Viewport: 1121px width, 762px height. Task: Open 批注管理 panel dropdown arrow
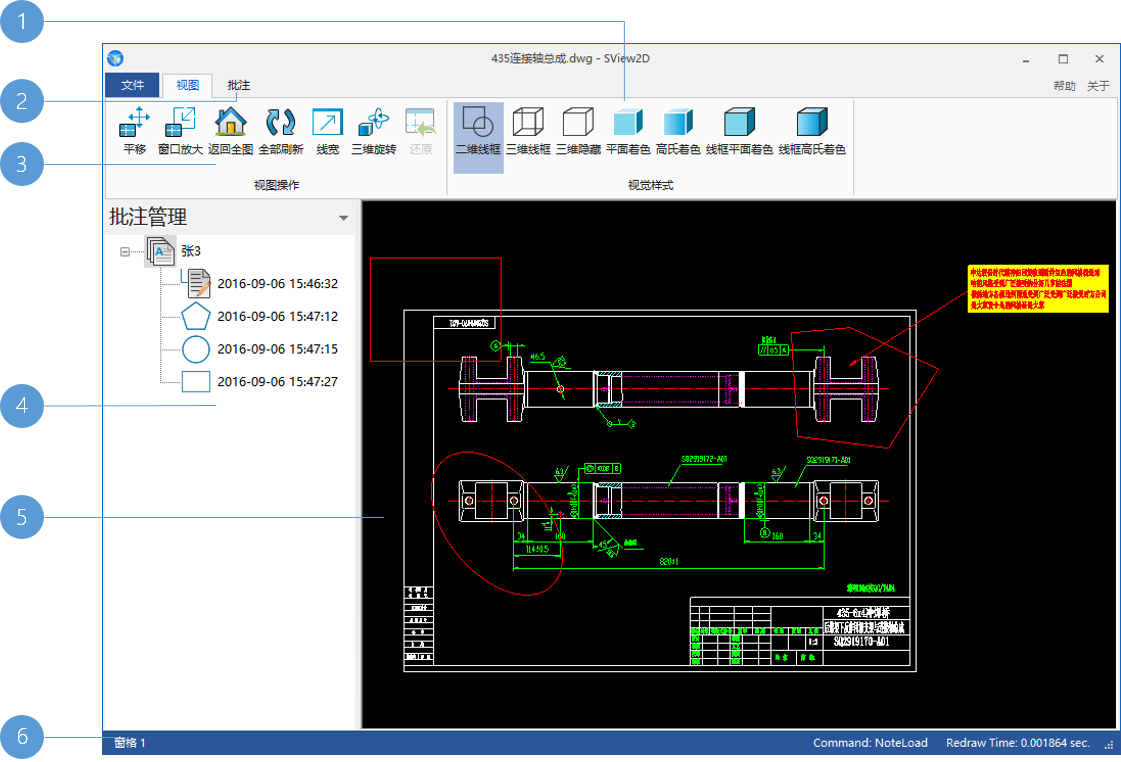pos(344,218)
